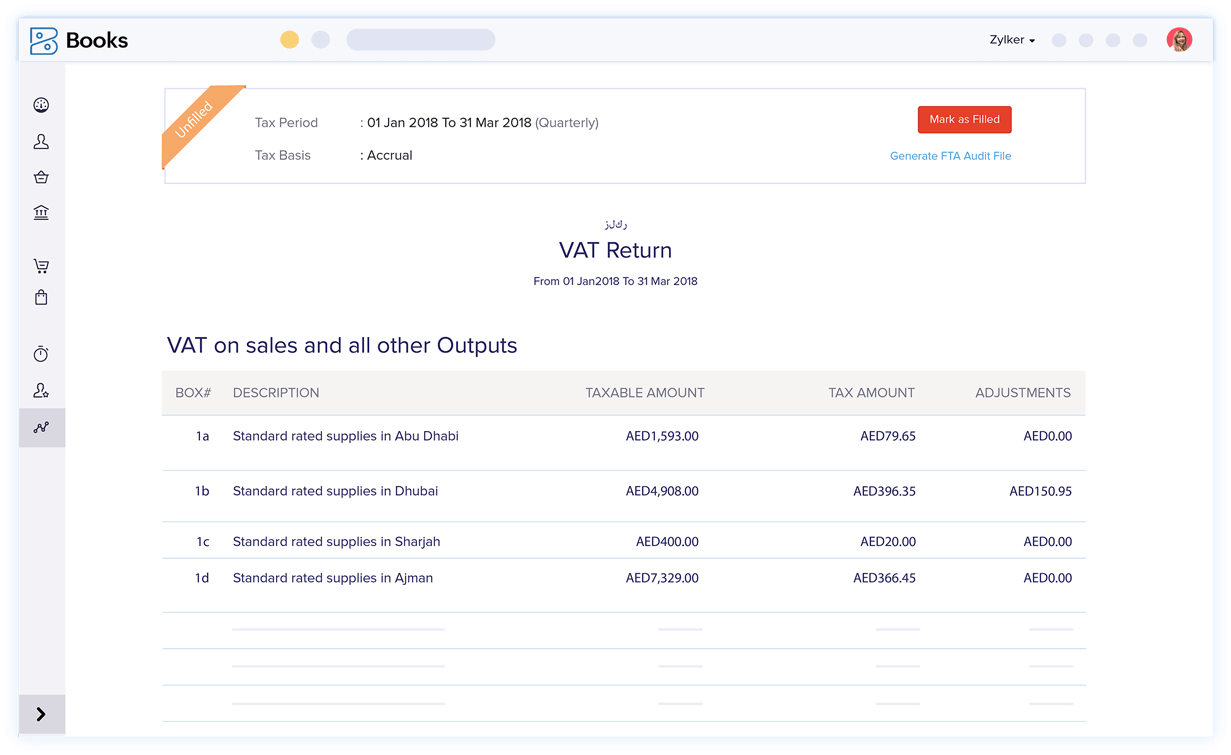Click the Books logo

tap(78, 41)
